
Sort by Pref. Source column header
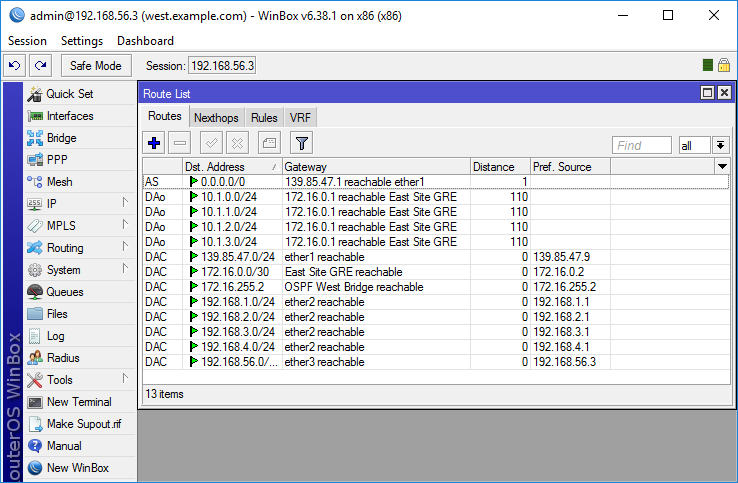(570, 167)
